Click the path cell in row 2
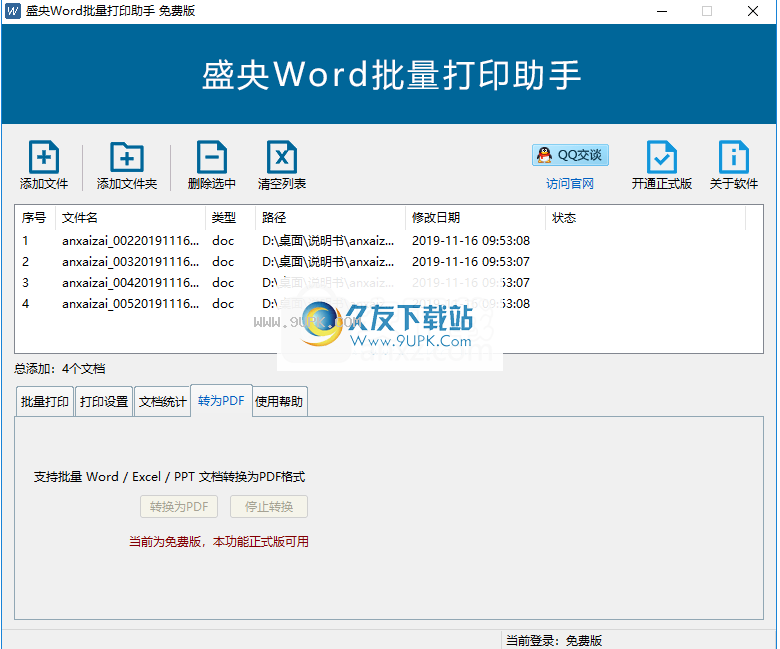This screenshot has height=649, width=780. [x=328, y=262]
